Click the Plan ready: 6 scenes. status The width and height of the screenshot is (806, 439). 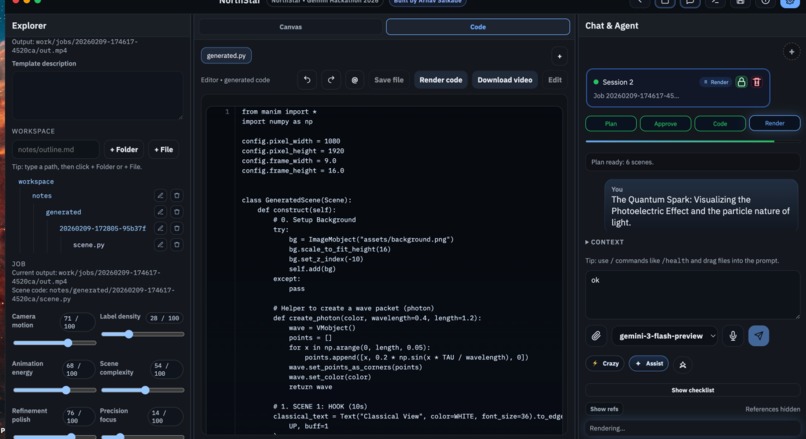(x=692, y=162)
